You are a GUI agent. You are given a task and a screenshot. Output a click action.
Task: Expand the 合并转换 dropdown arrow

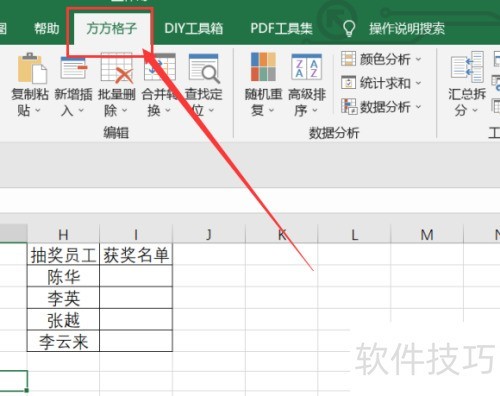(x=168, y=110)
